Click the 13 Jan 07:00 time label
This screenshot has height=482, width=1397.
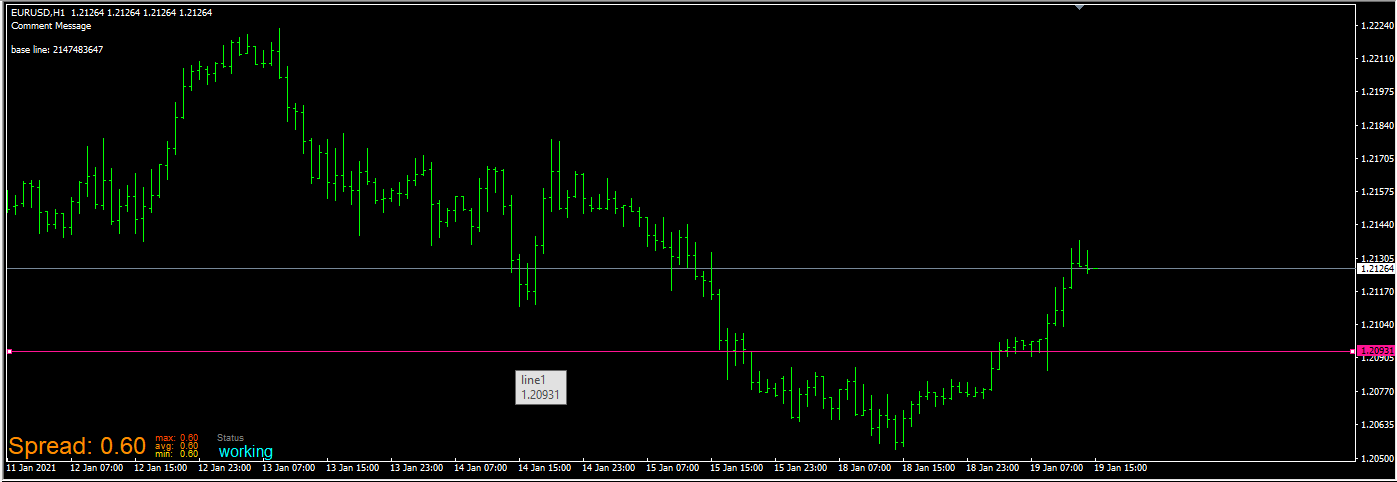click(x=289, y=468)
